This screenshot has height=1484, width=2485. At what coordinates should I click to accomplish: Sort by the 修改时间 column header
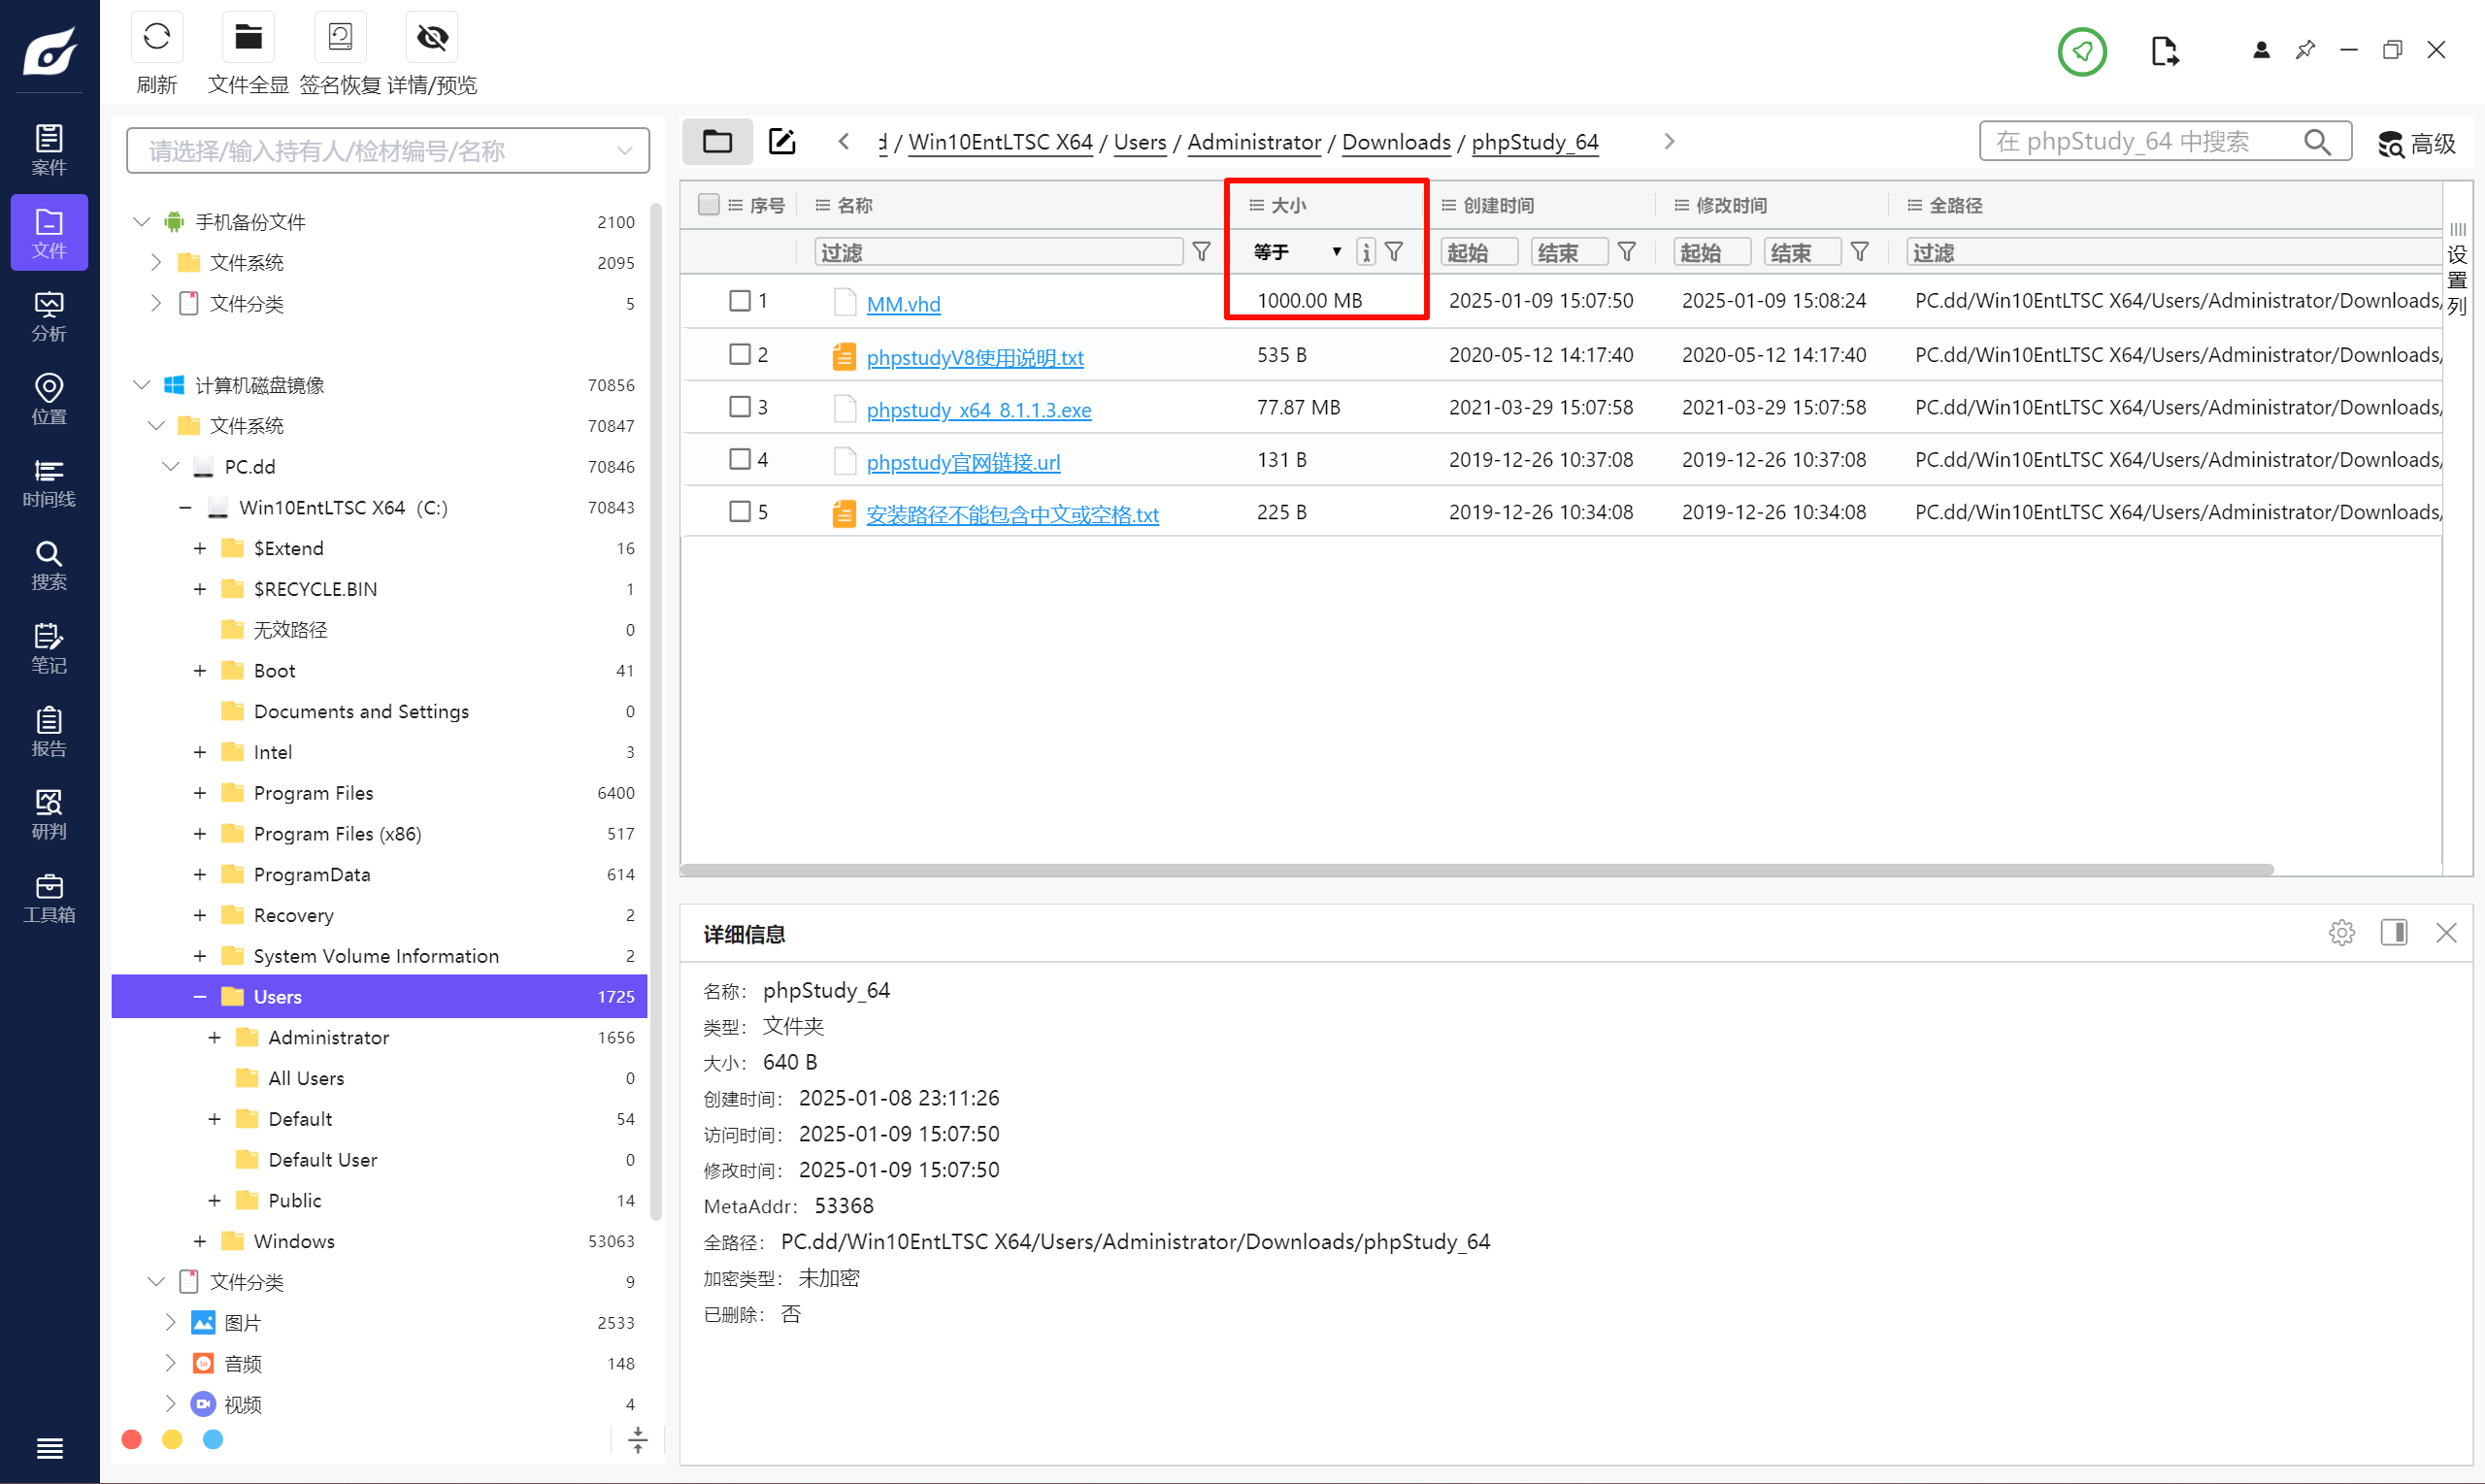(1730, 205)
